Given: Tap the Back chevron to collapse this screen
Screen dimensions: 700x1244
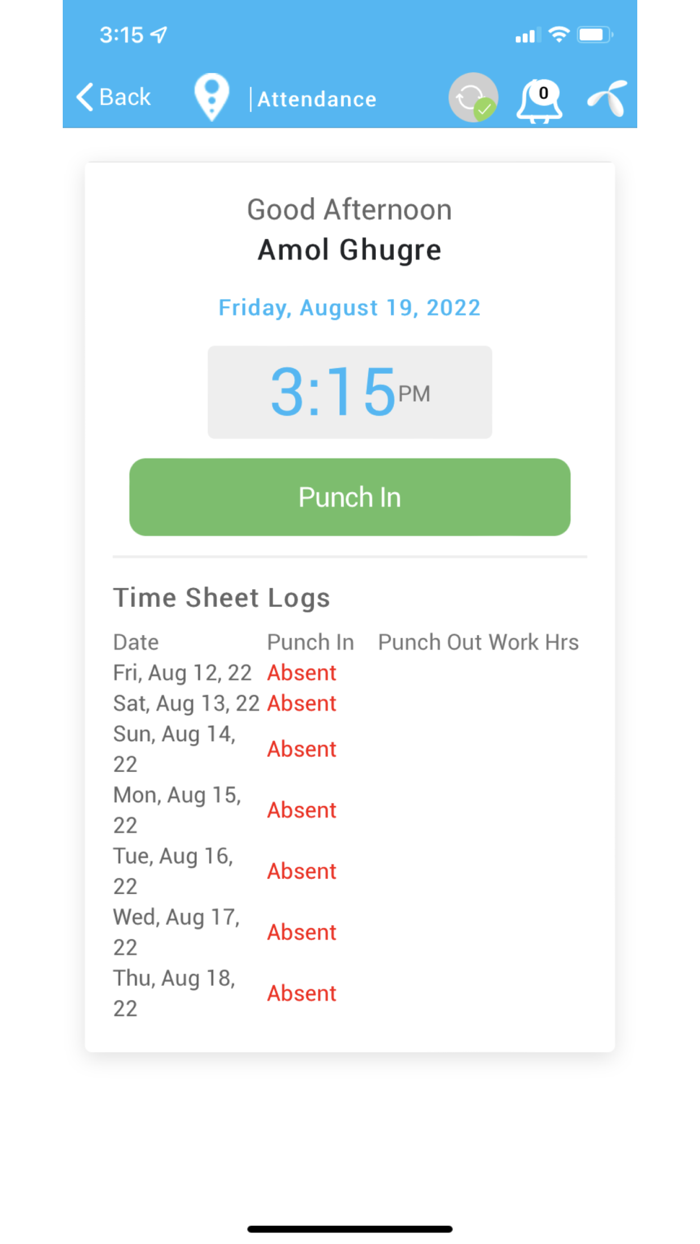Looking at the screenshot, I should point(84,97).
